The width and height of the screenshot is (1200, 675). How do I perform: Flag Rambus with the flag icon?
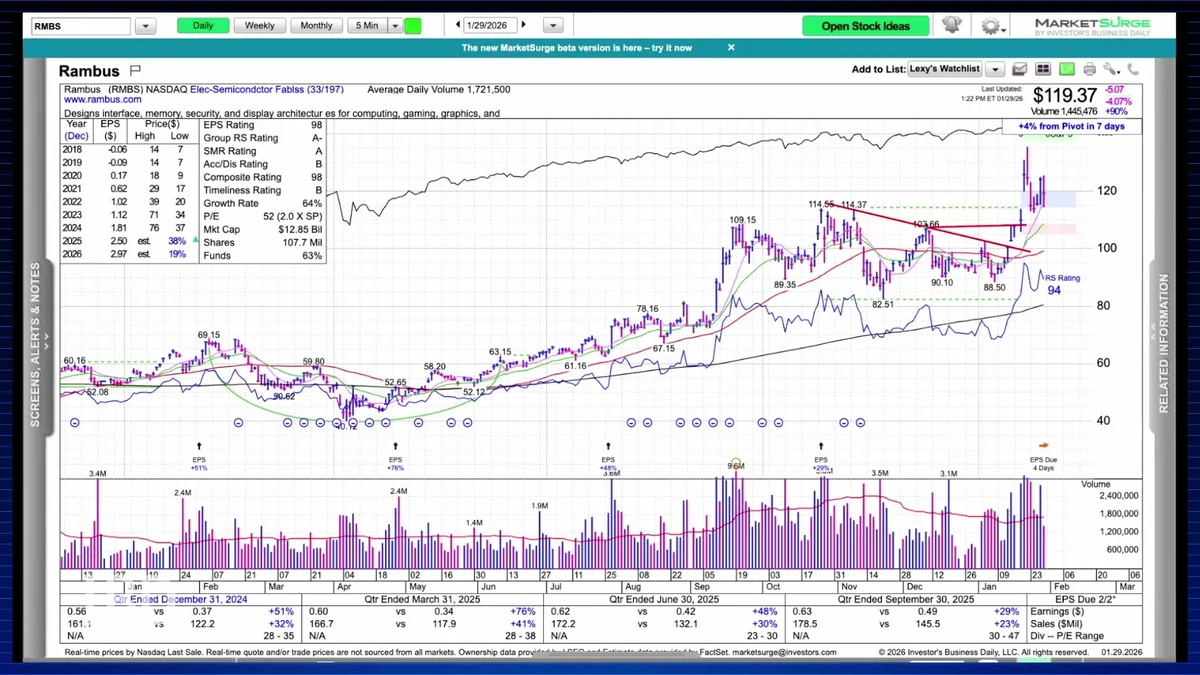(x=135, y=71)
